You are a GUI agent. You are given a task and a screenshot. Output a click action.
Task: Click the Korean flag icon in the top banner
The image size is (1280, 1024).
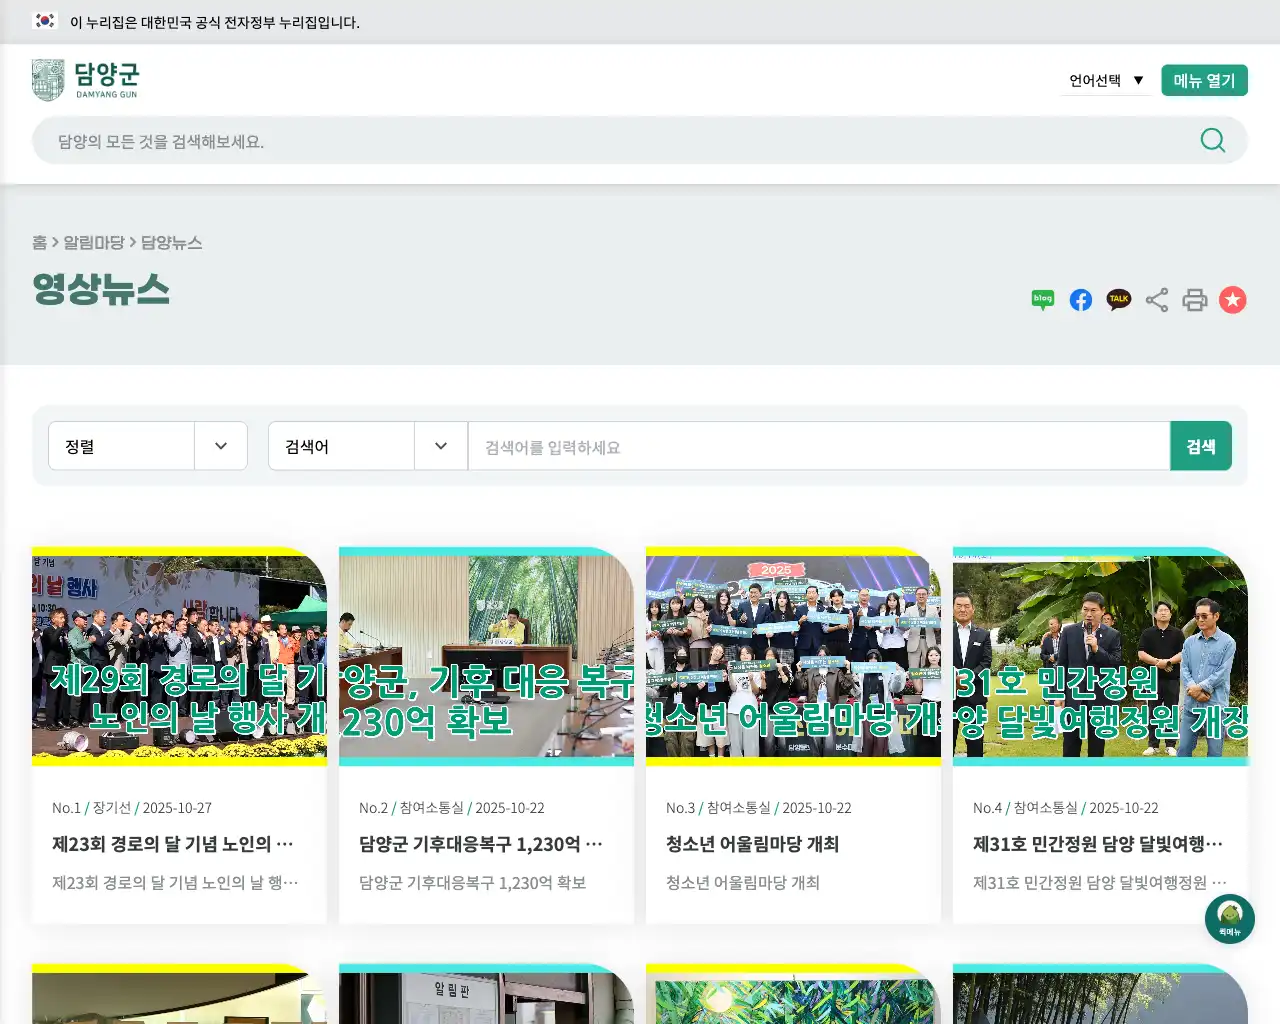[44, 21]
